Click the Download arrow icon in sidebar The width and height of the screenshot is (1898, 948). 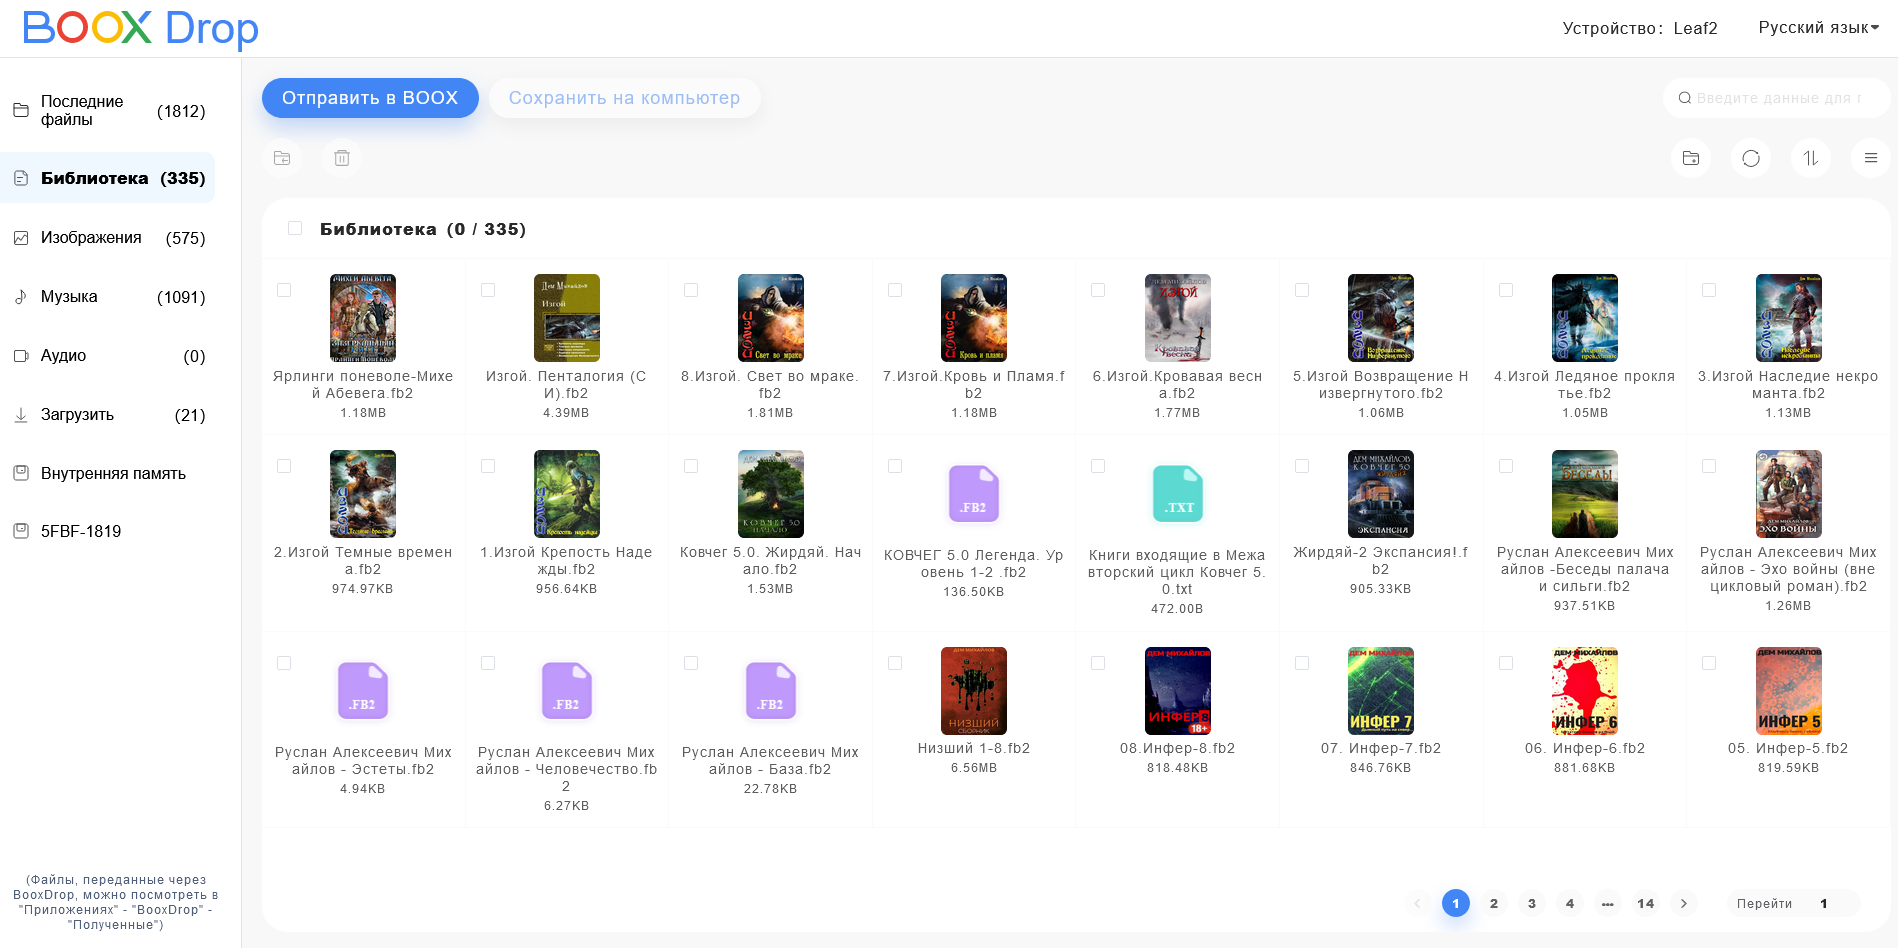20,415
